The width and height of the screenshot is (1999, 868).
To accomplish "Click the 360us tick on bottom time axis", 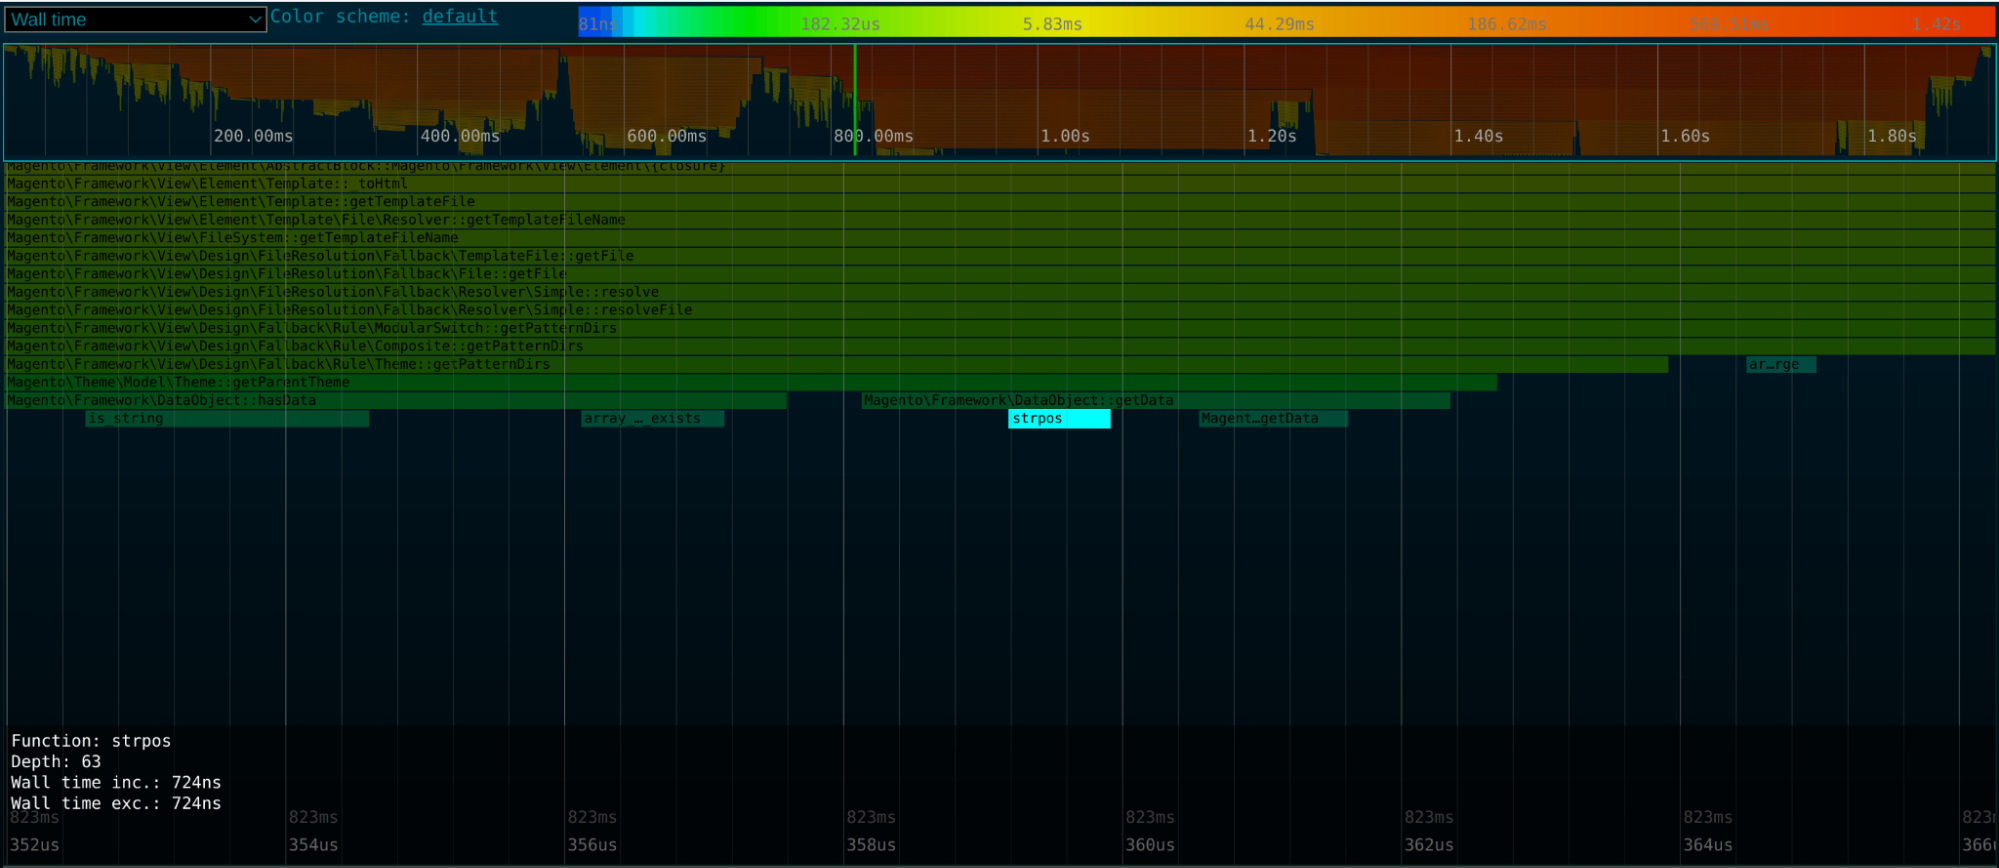I will pyautogui.click(x=1150, y=845).
